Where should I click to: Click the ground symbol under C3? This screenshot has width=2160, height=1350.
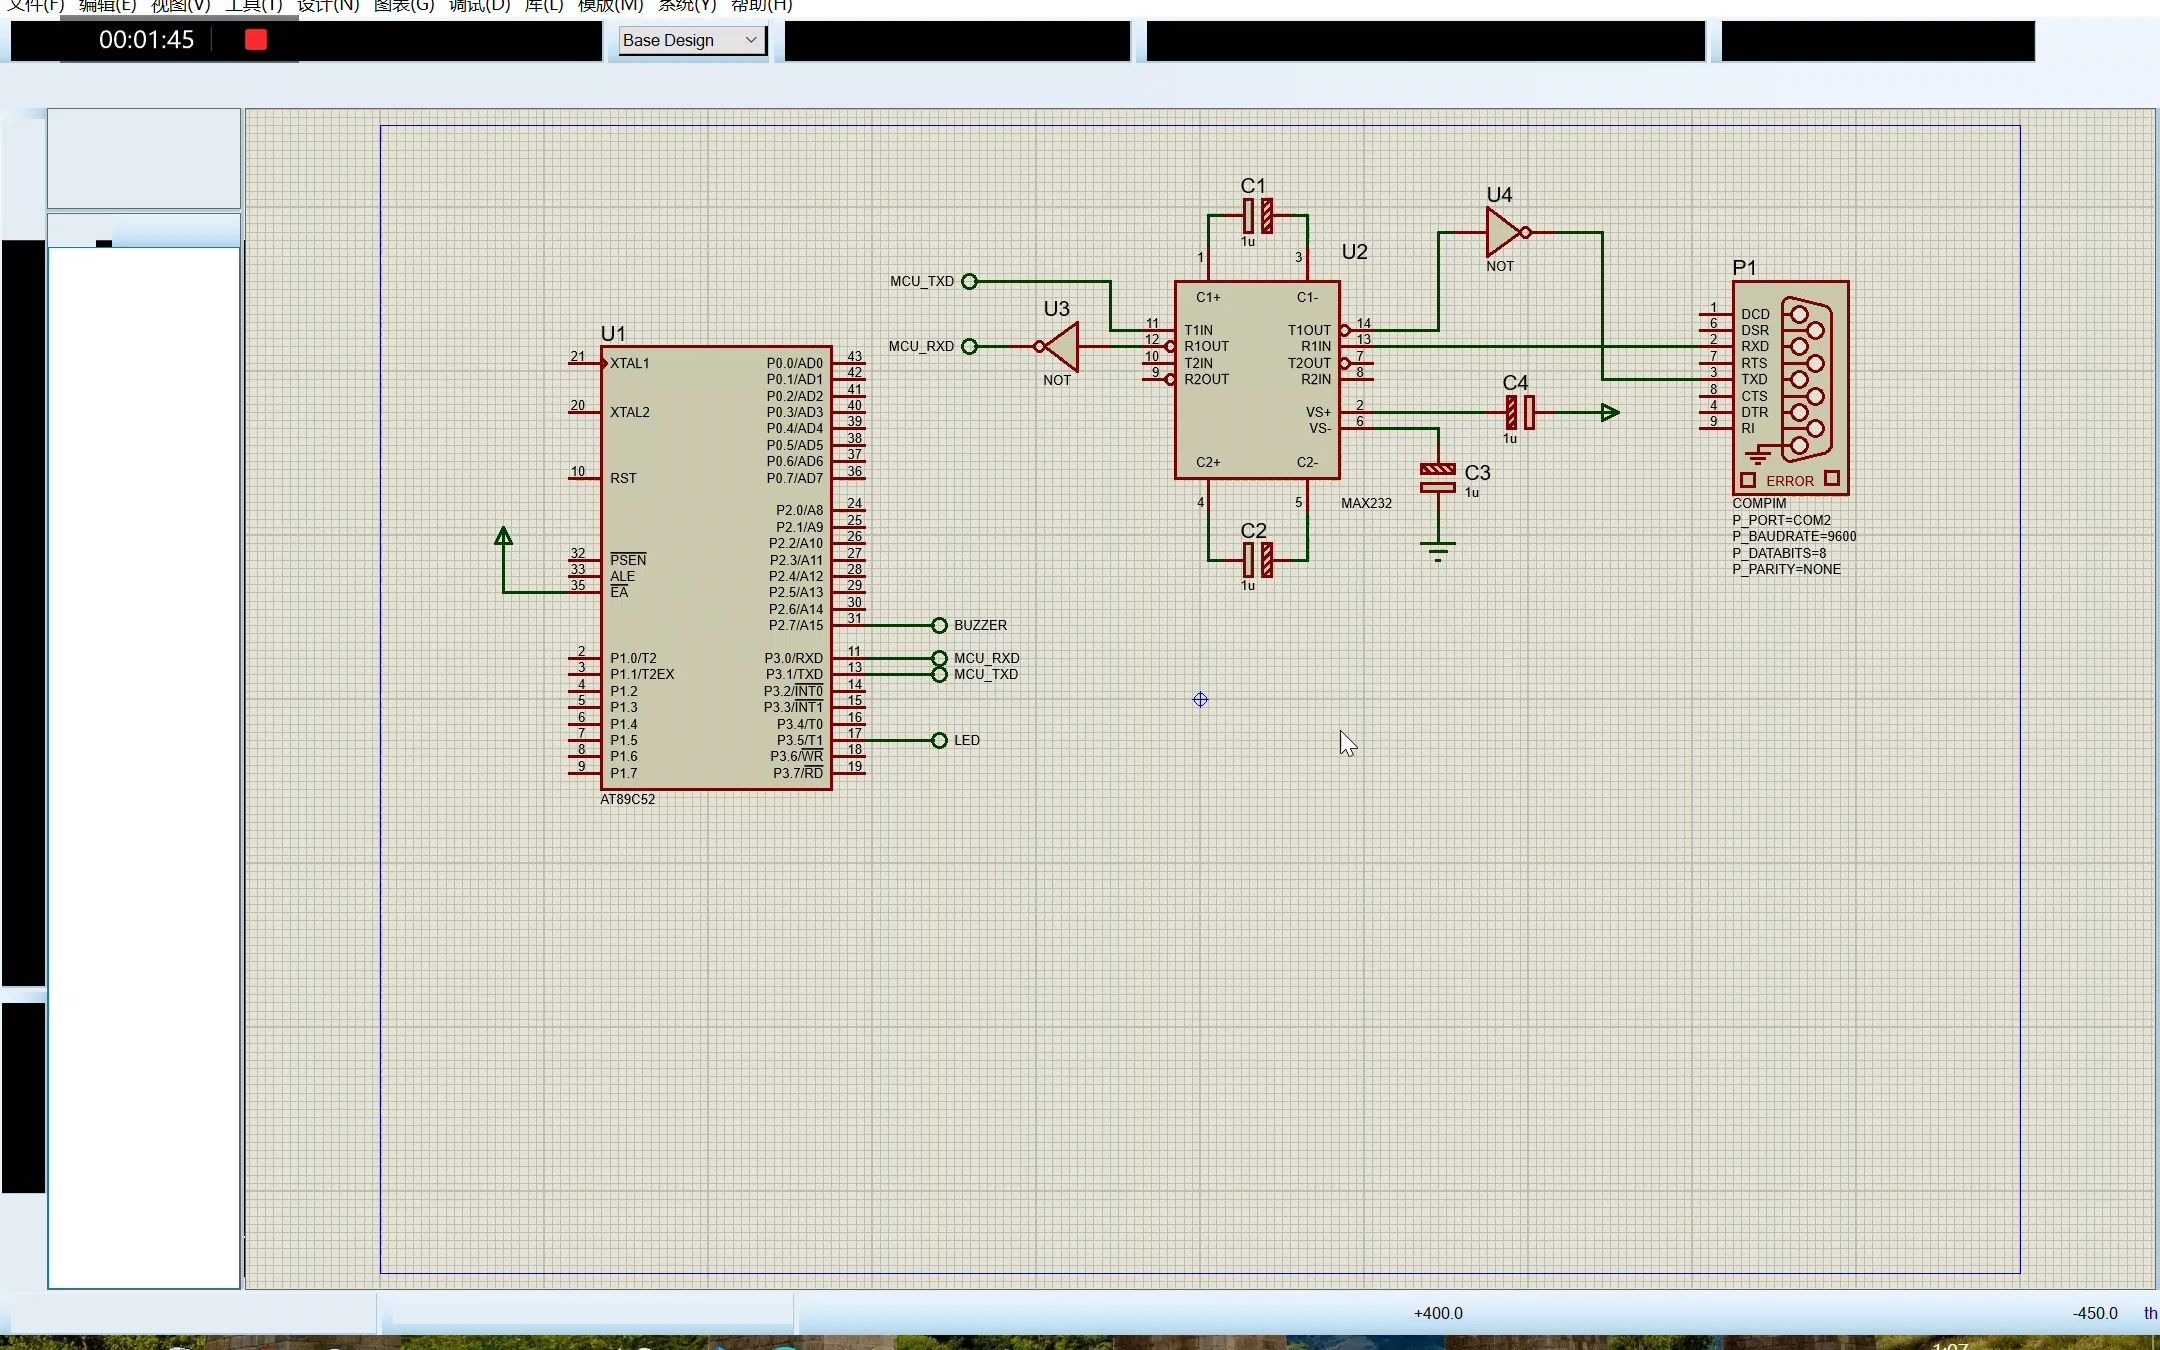coord(1438,550)
